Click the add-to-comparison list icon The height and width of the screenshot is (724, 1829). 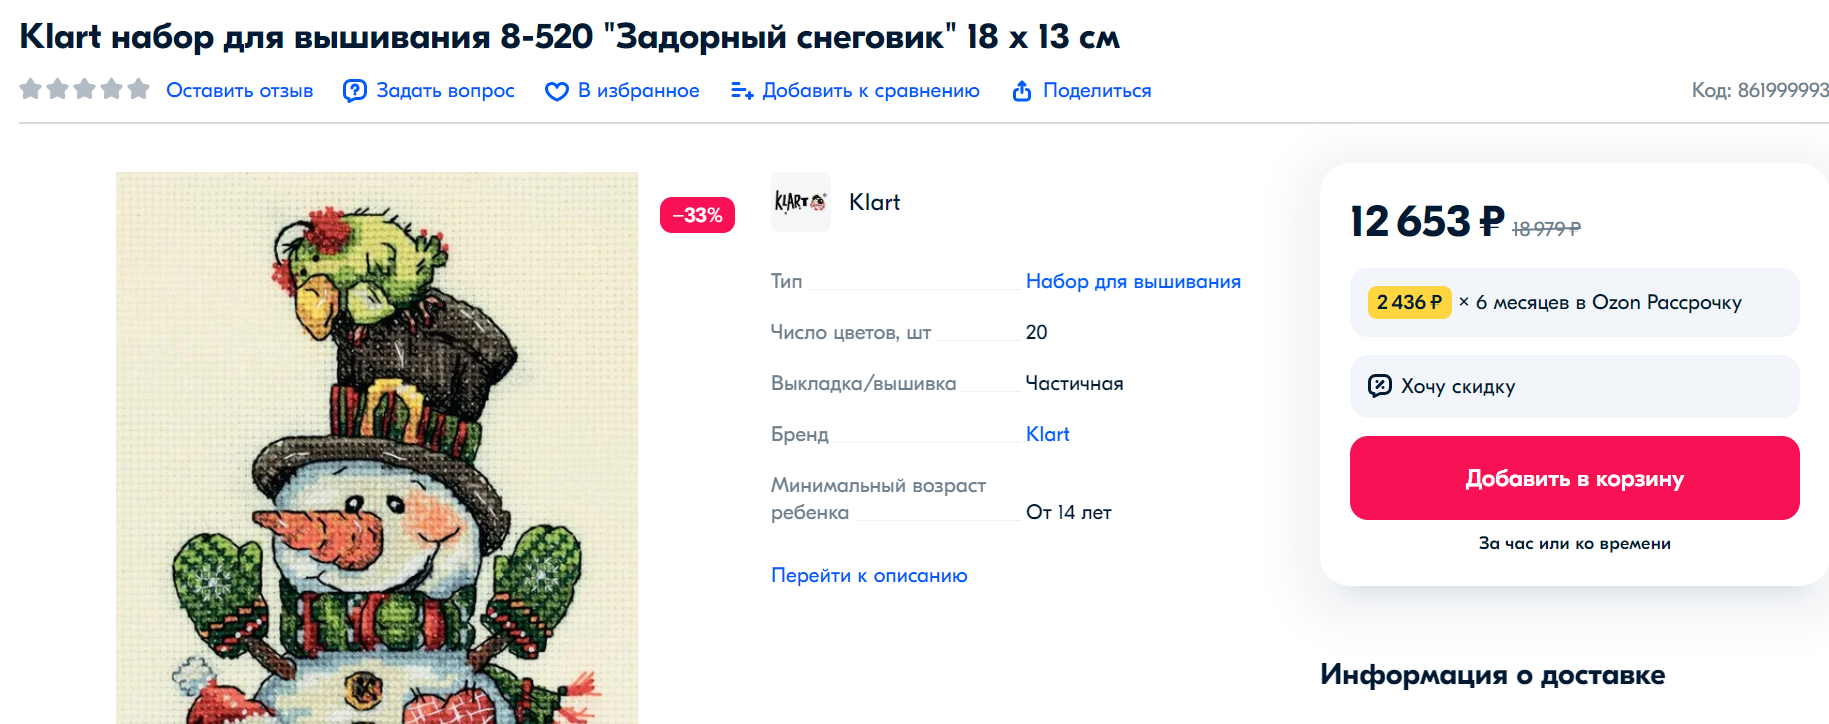pyautogui.click(x=741, y=91)
